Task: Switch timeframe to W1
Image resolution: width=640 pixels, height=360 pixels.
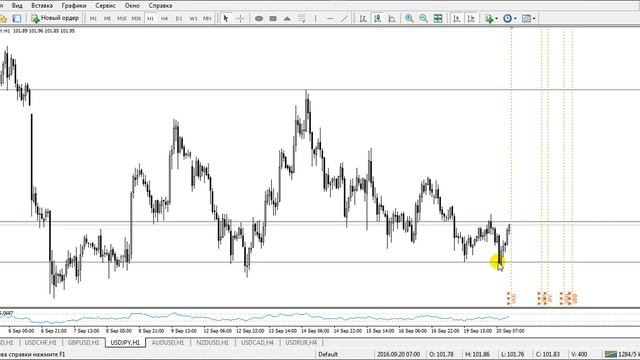Action: tap(193, 18)
